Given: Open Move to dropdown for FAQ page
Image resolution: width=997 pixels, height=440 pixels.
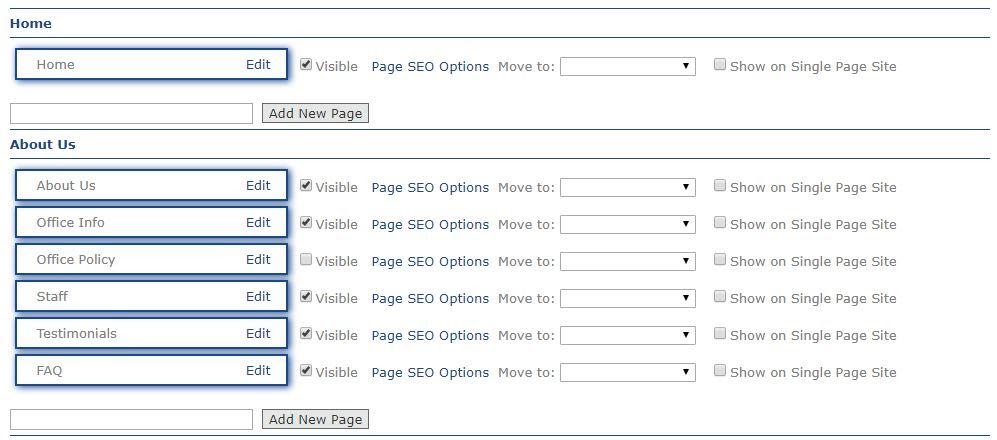Looking at the screenshot, I should 627,372.
